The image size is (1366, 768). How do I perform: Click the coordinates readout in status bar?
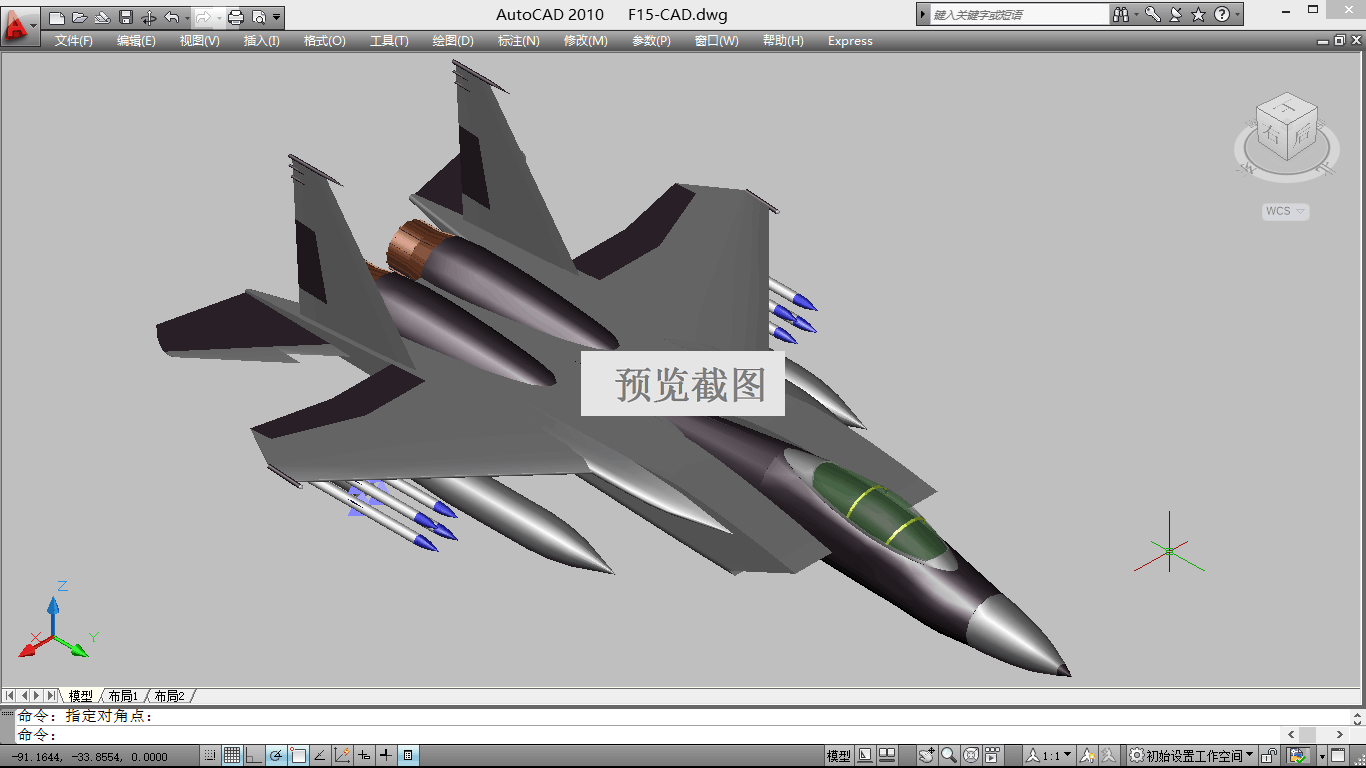[x=89, y=757]
